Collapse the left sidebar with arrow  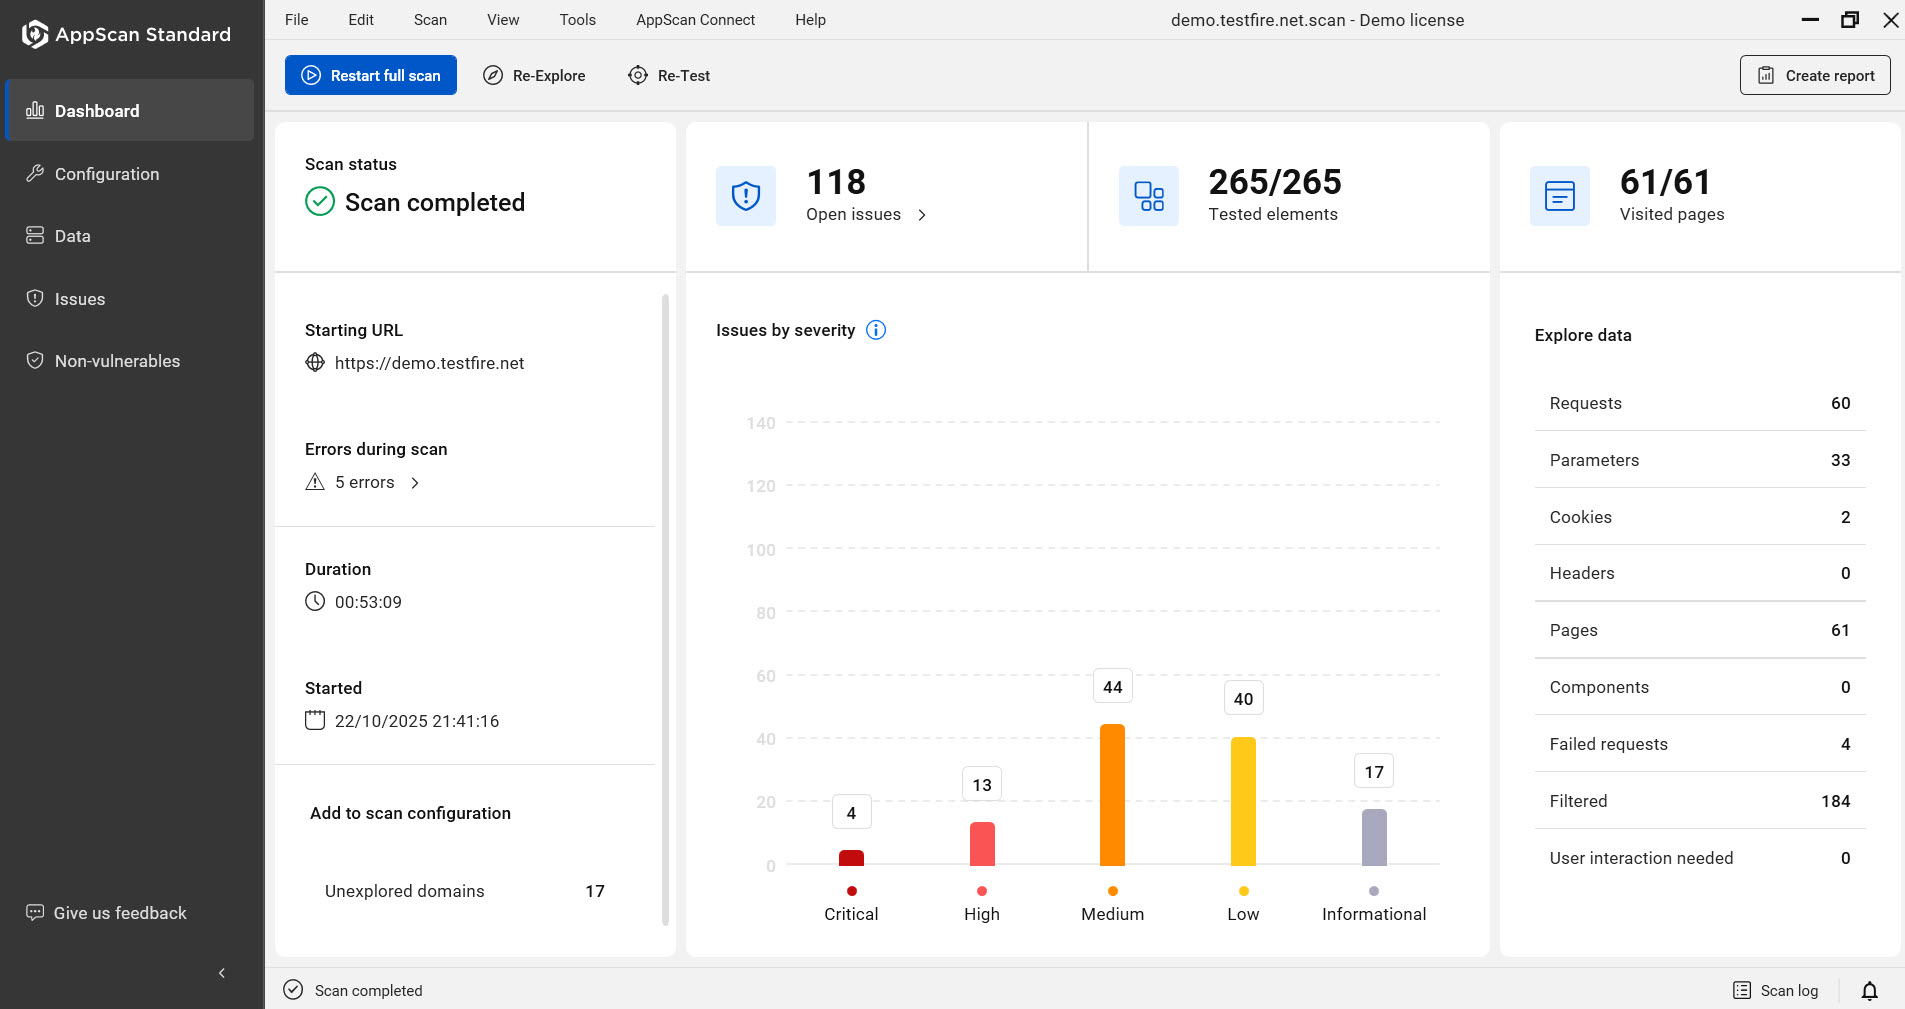222,973
